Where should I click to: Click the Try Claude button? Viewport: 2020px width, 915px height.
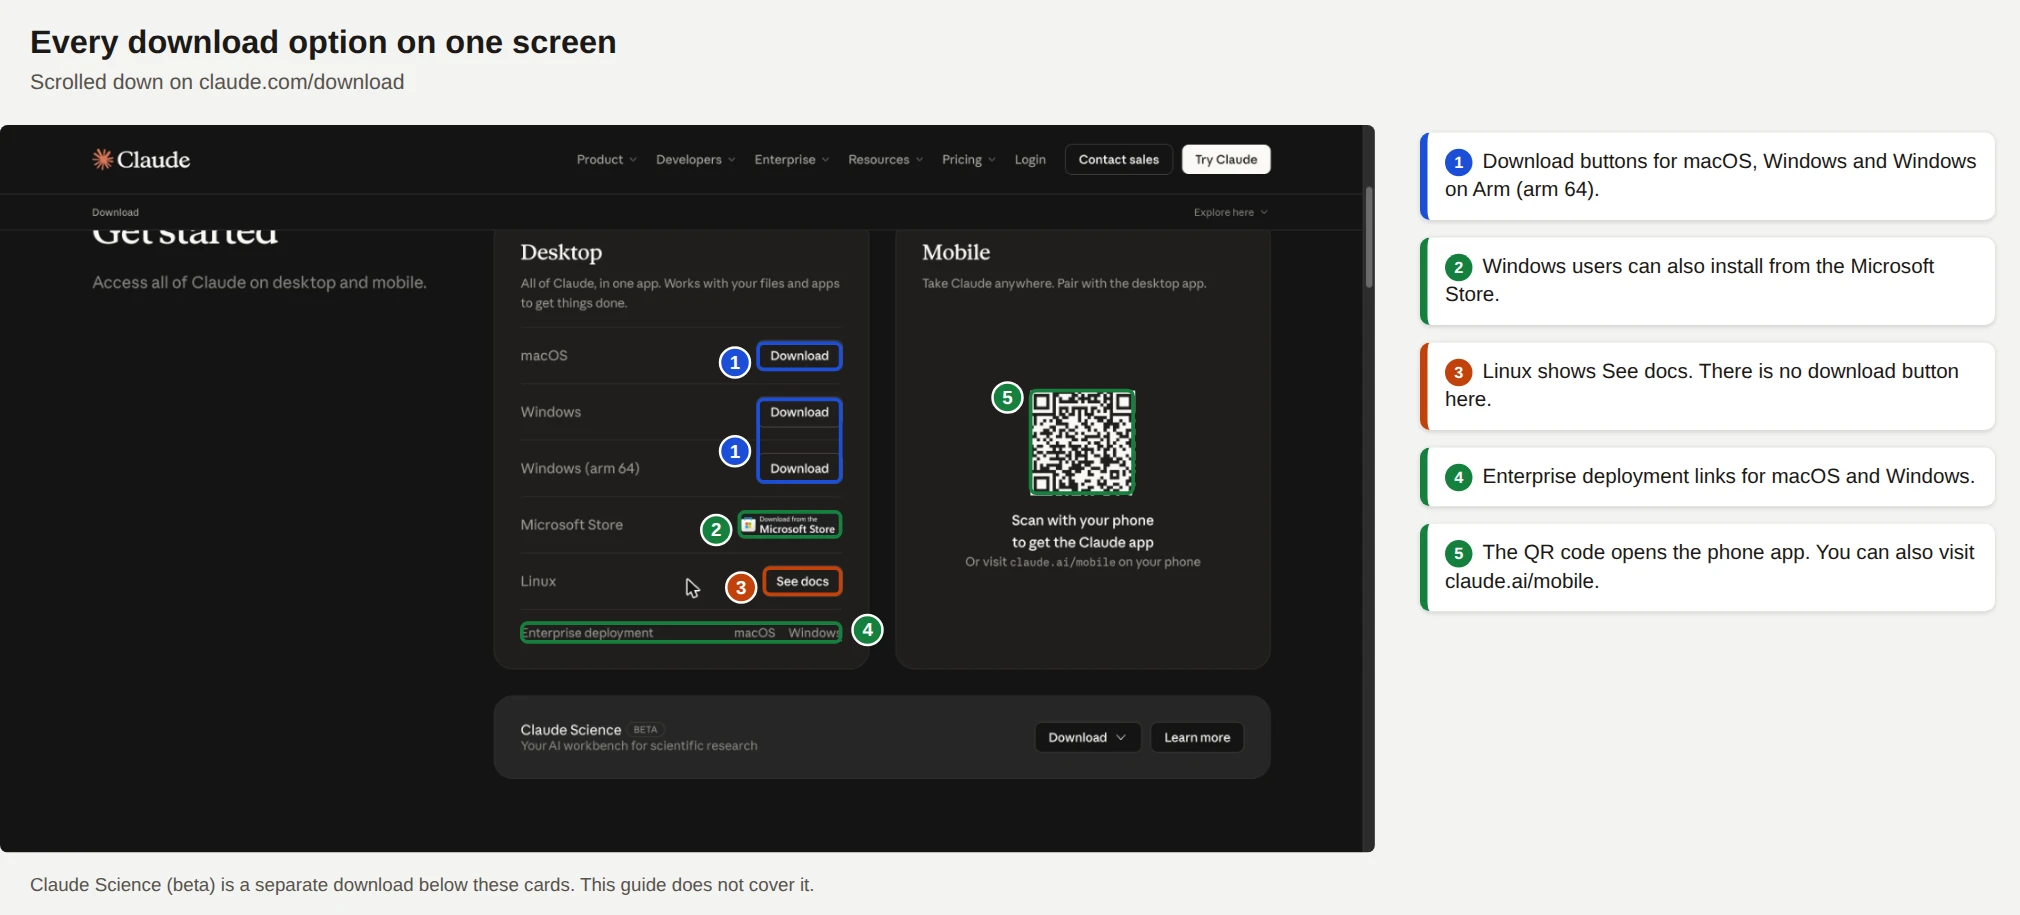click(1226, 160)
